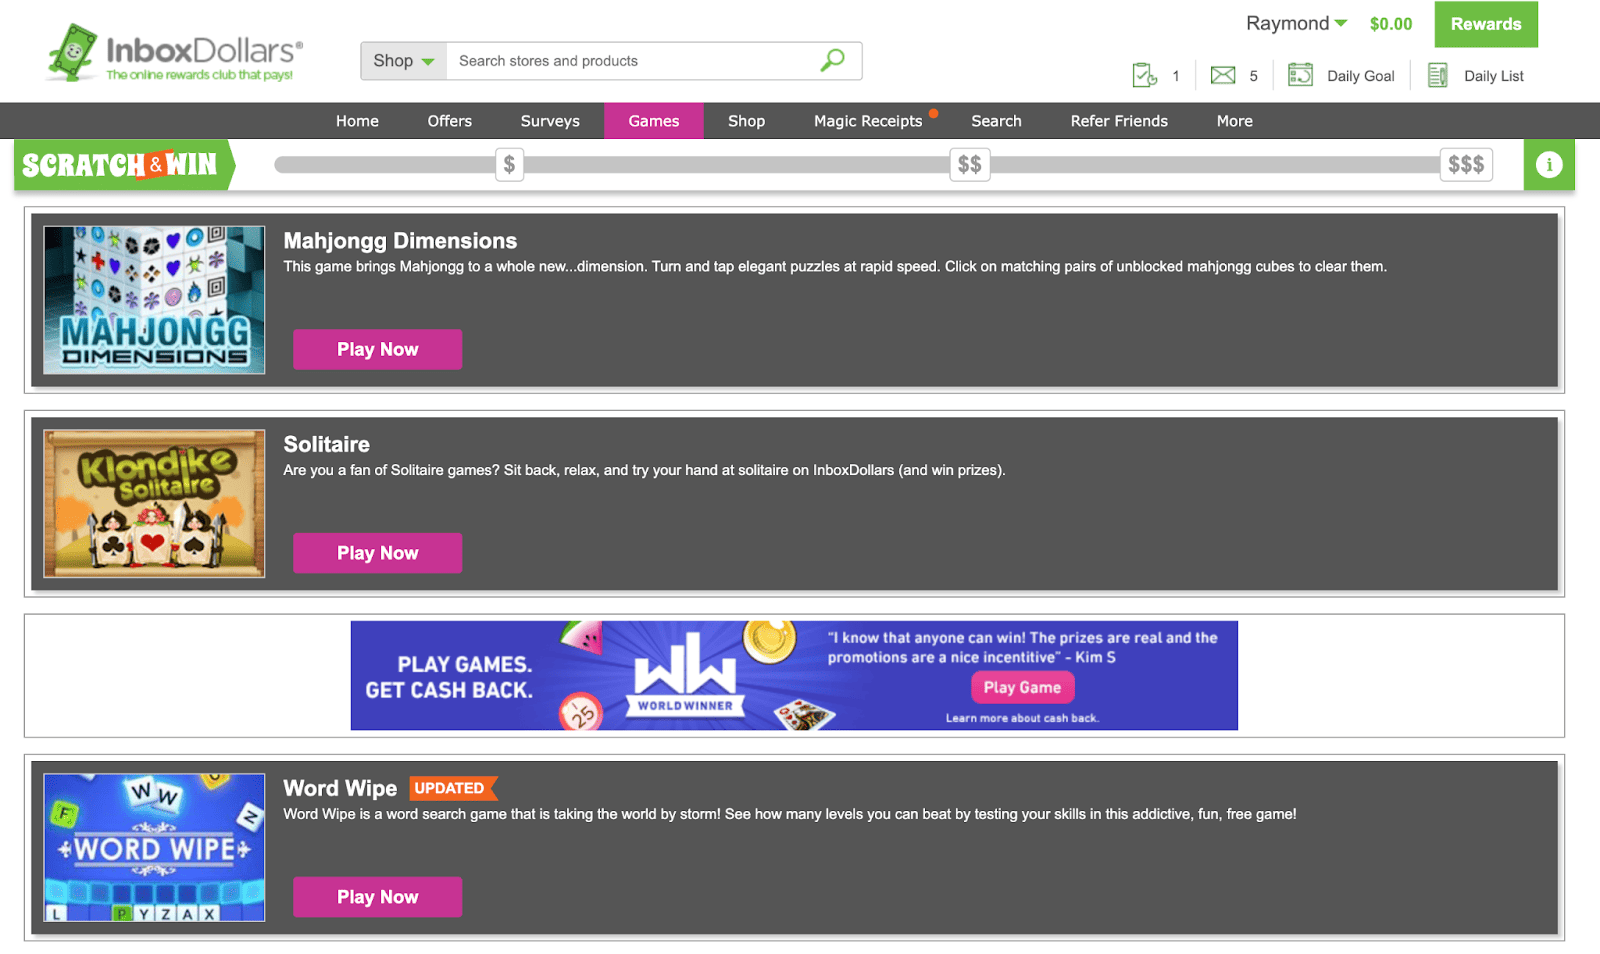Click the Mahjongg Dimensions title
1600x954 pixels.
pos(400,241)
